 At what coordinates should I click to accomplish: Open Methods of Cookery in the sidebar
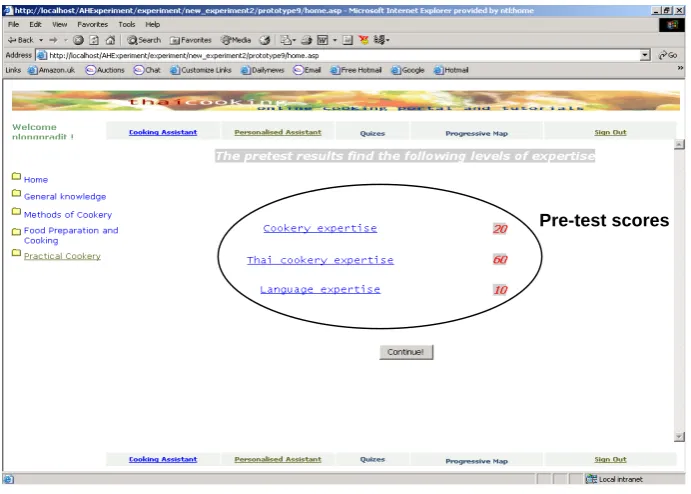68,215
